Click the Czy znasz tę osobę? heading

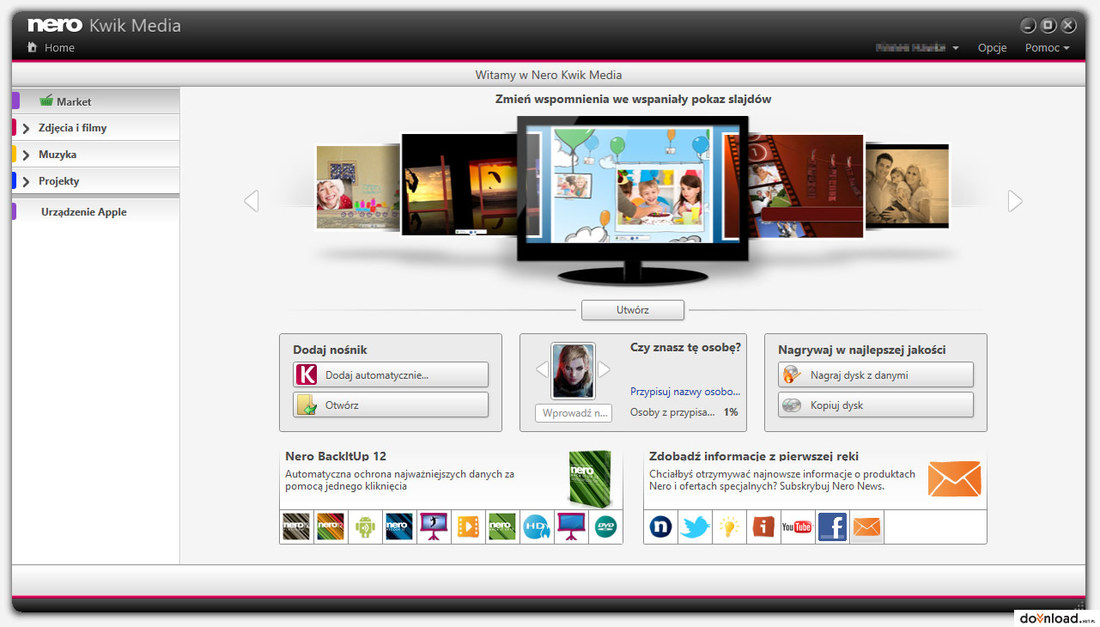pos(685,347)
